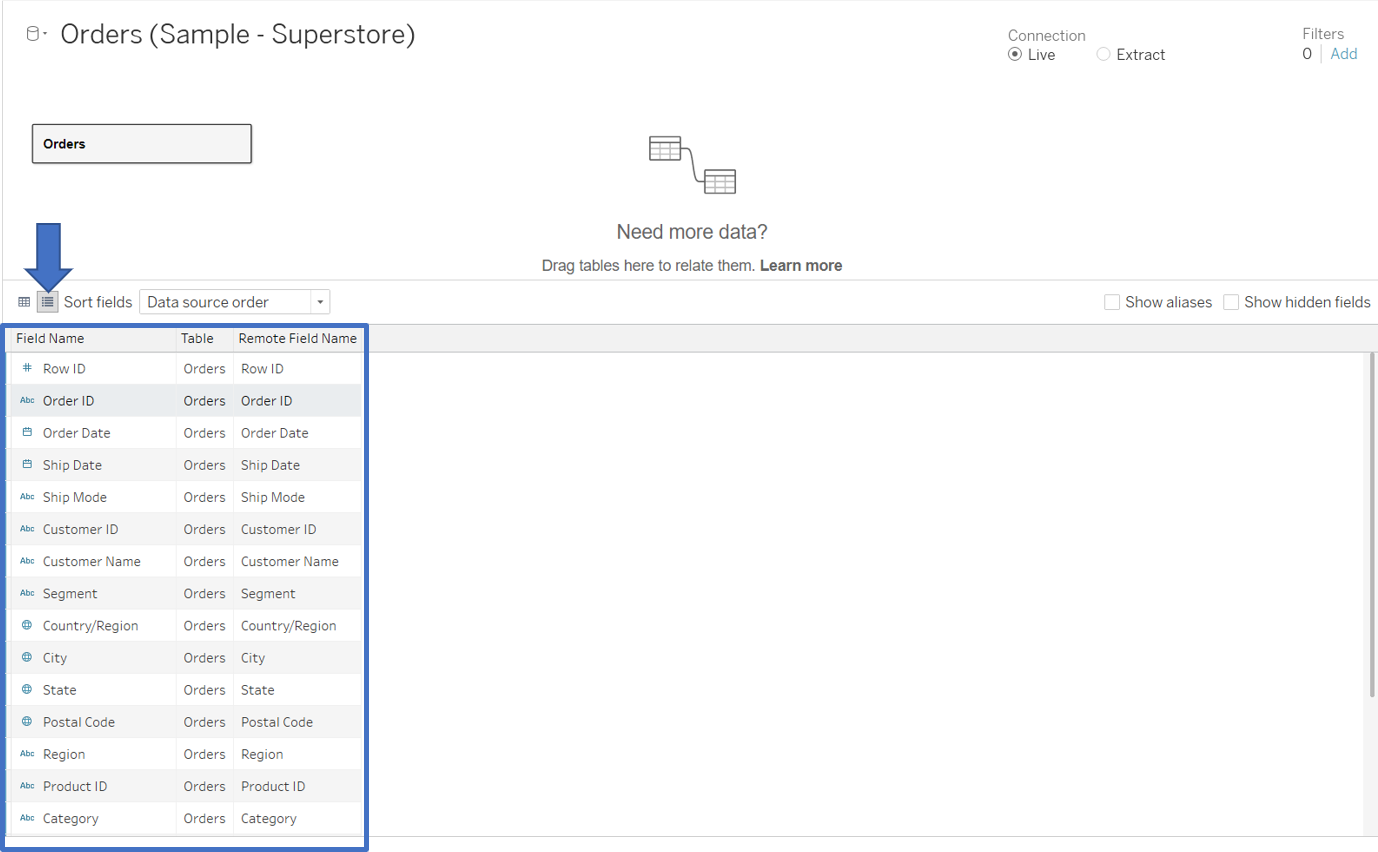Select field name Row ID
1378x852 pixels.
63,369
